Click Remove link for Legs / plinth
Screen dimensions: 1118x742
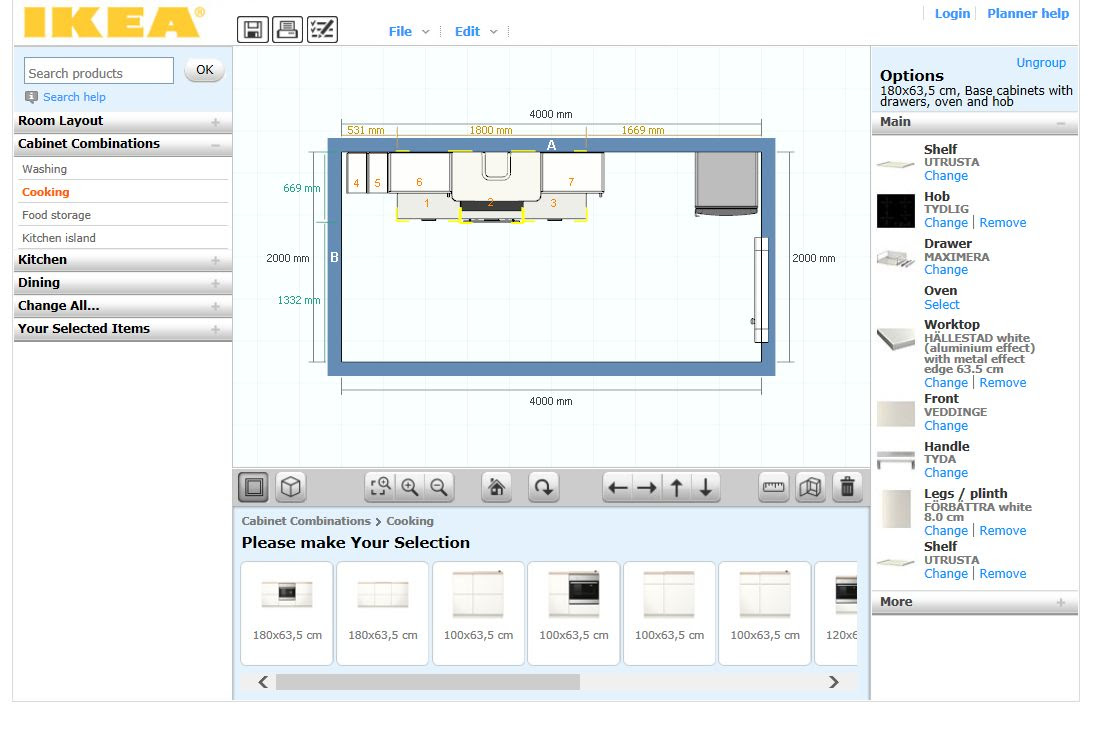(1002, 530)
